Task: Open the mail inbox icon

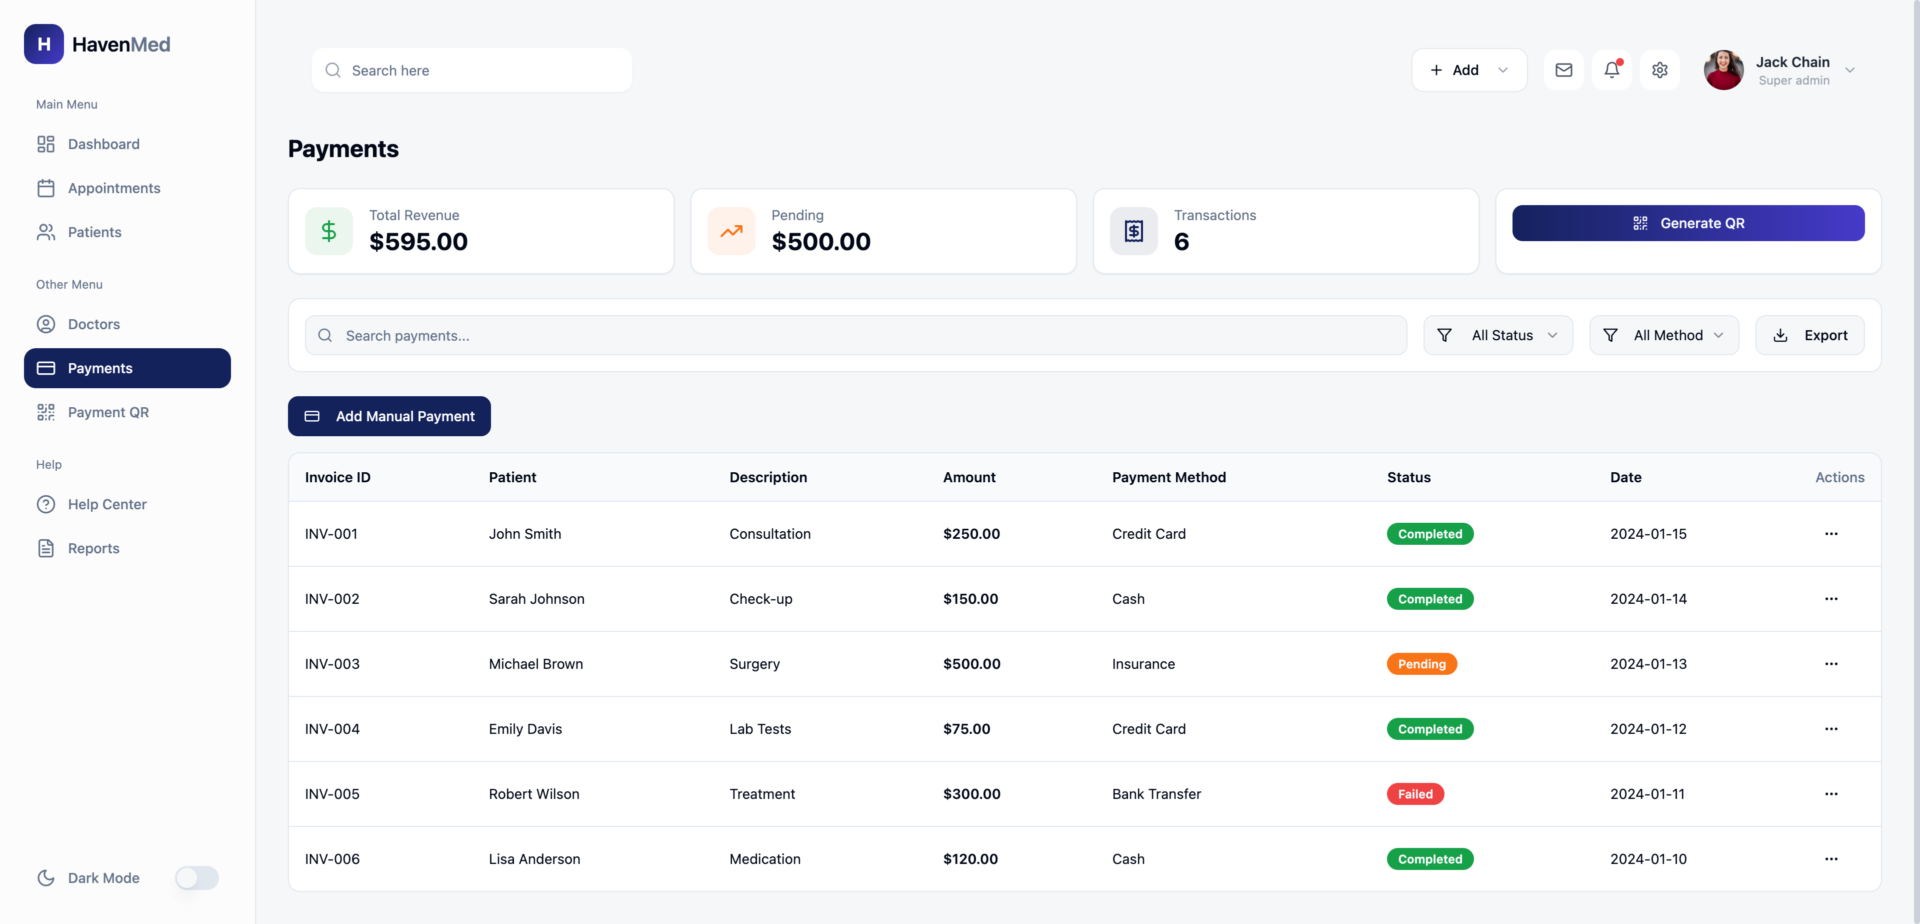Action: pos(1563,70)
